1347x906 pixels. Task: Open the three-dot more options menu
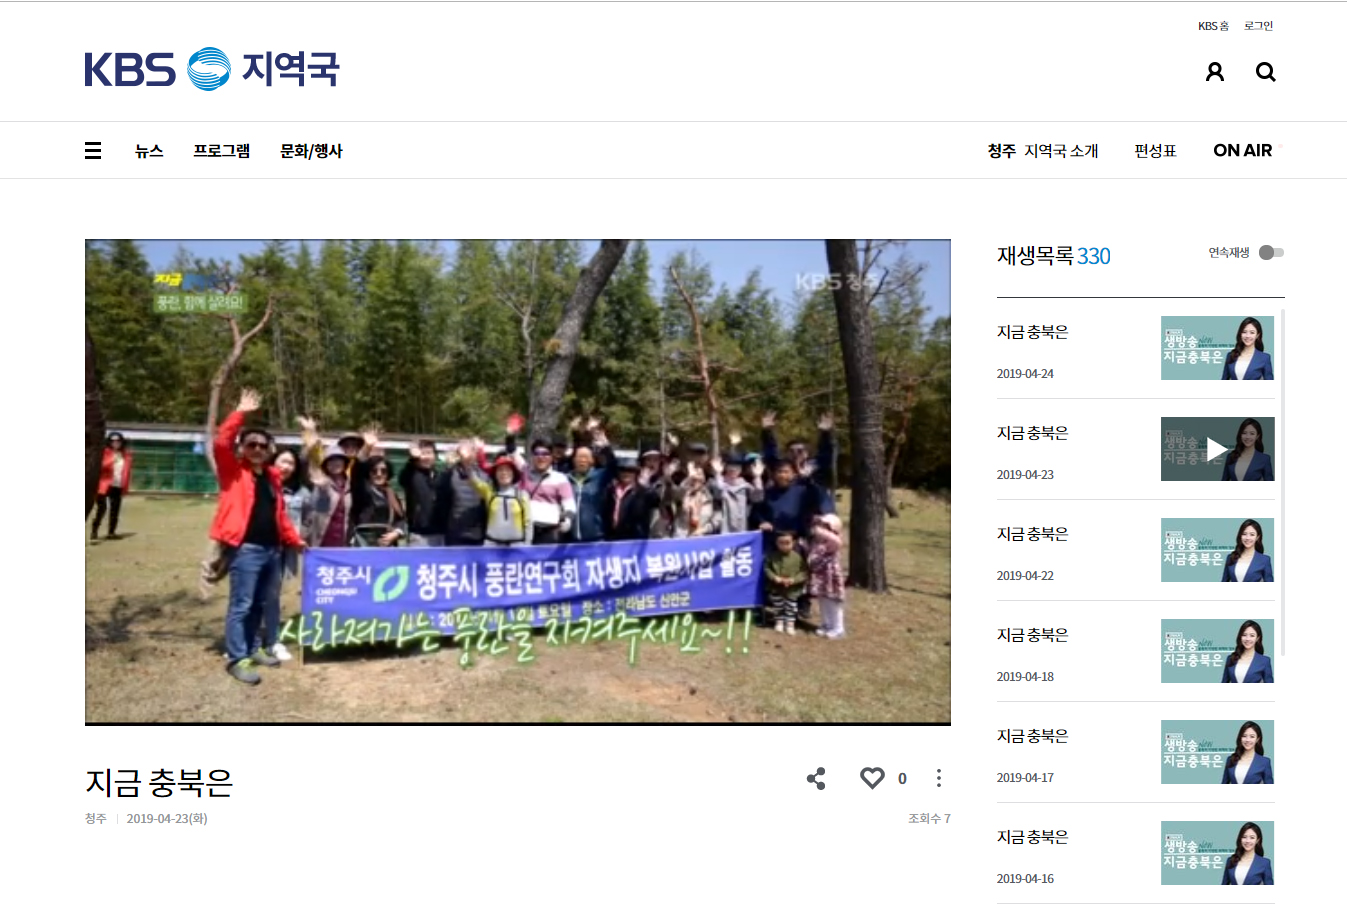pyautogui.click(x=938, y=778)
